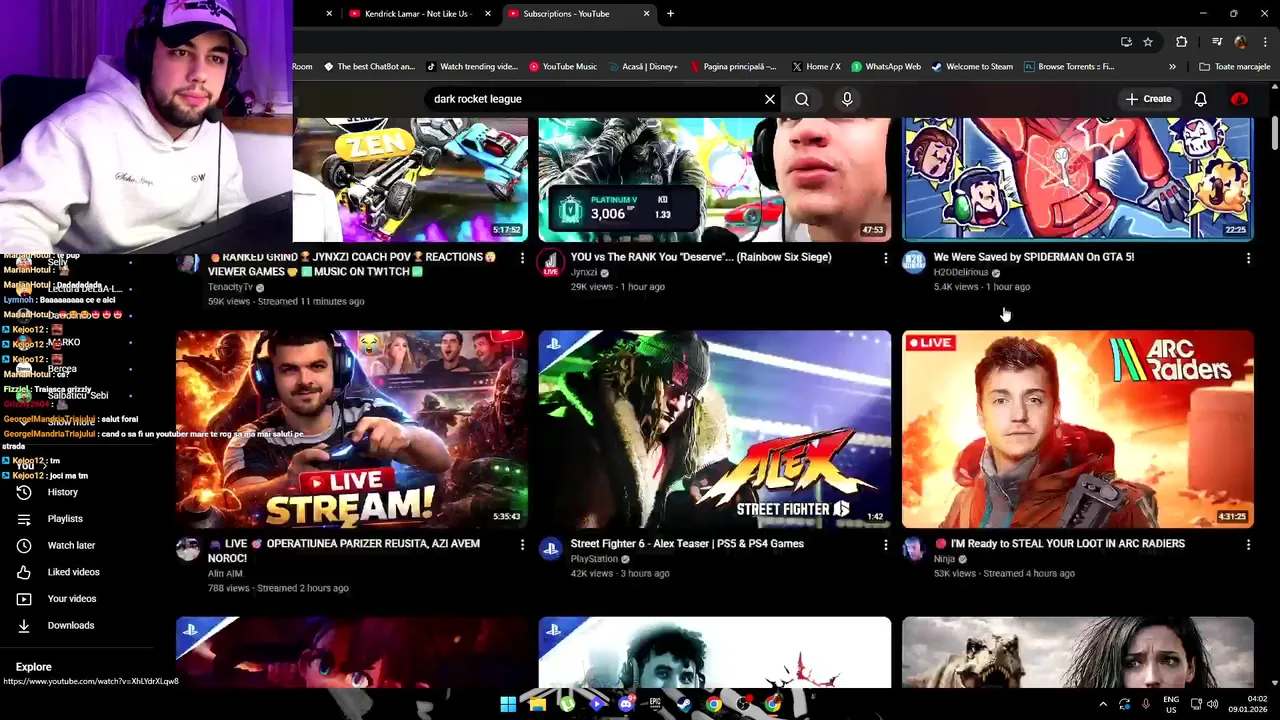Open the Welcome to Steam bookmark
The width and height of the screenshot is (1280, 720).
[x=972, y=67]
